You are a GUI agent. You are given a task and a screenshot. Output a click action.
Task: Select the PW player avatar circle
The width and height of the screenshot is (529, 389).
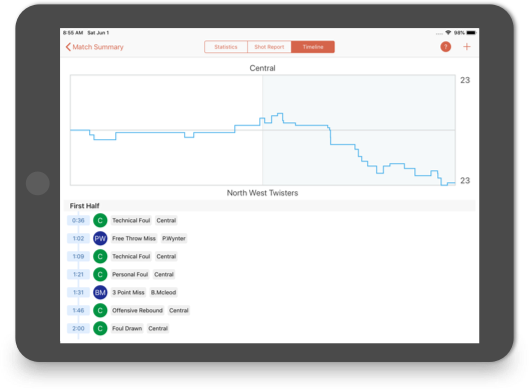(100, 239)
